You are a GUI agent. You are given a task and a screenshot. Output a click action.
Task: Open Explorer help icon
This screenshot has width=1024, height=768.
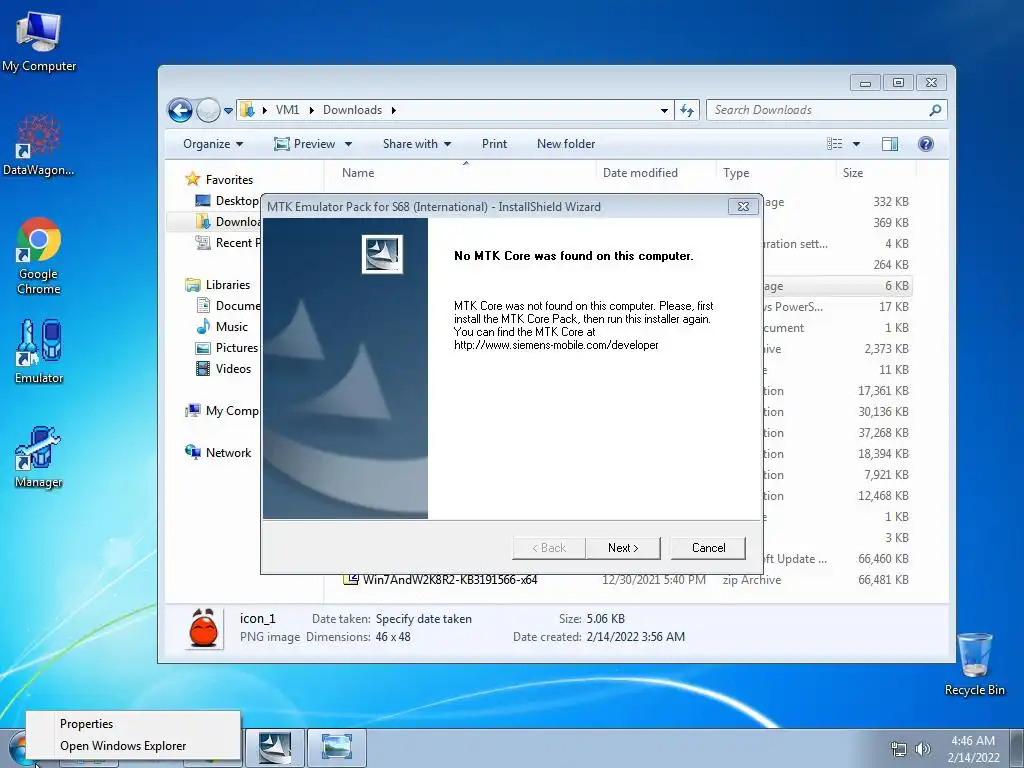coord(925,144)
